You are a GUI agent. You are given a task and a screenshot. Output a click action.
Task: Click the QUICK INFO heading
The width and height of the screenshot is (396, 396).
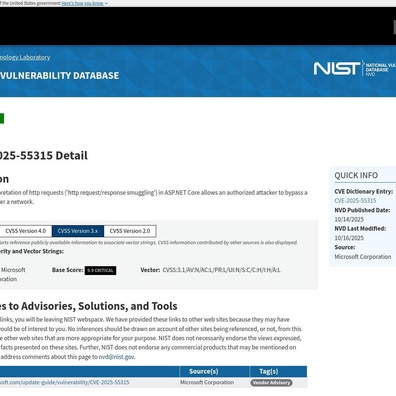tap(356, 175)
